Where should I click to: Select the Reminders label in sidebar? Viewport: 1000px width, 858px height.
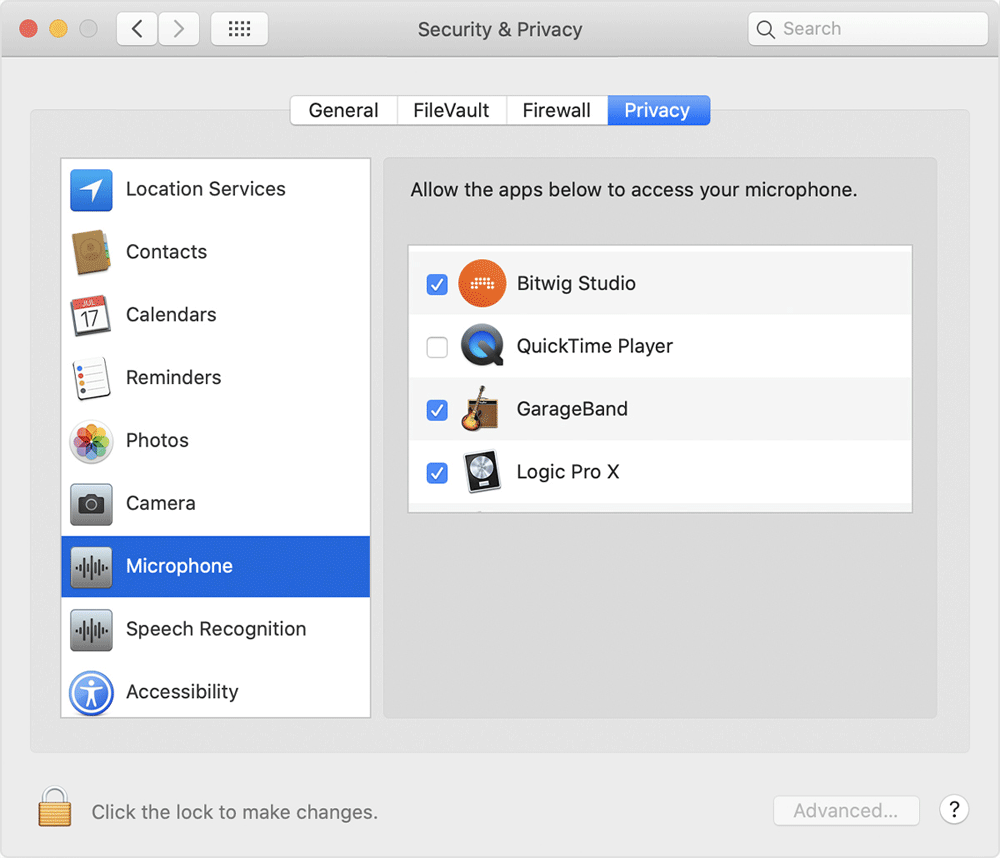[x=173, y=378]
